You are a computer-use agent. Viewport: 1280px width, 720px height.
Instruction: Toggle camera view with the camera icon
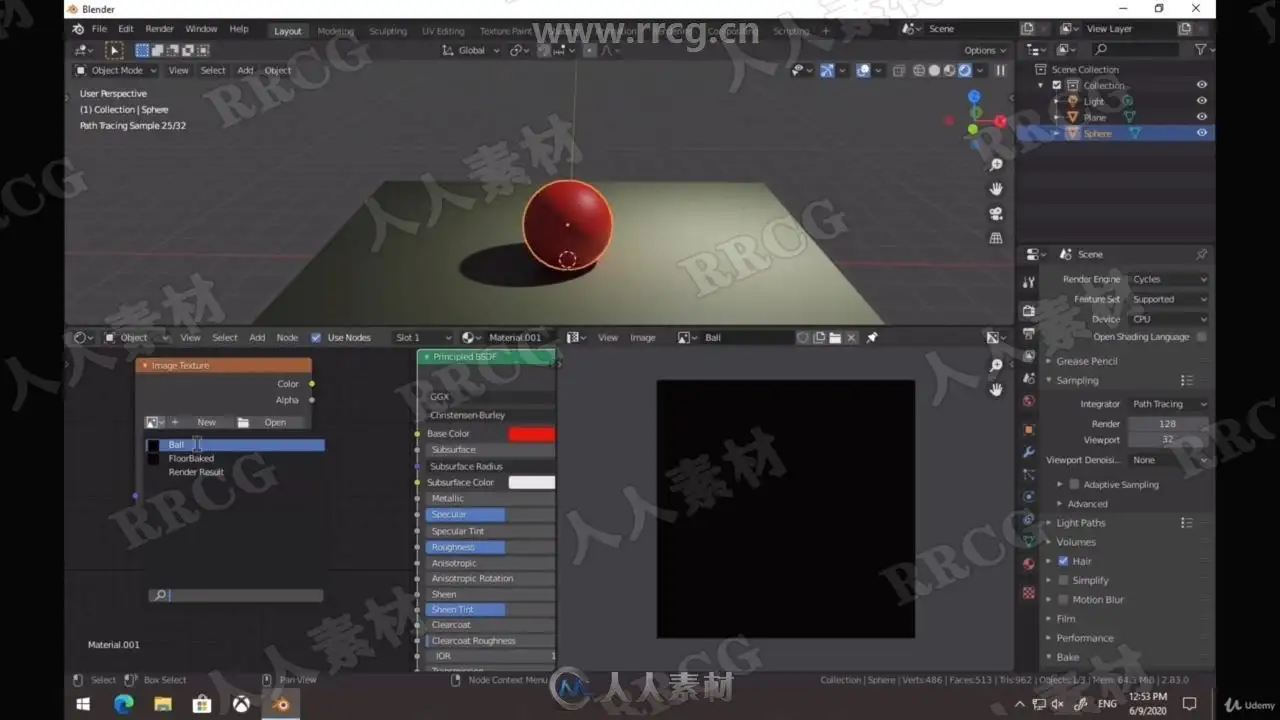[996, 214]
